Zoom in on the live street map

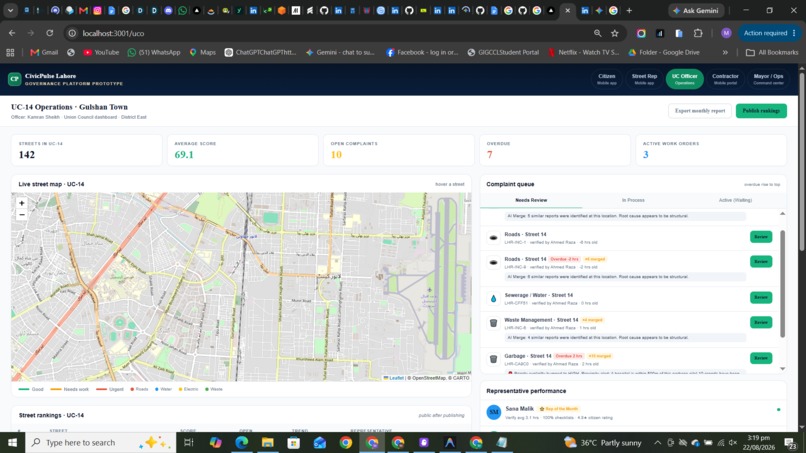[22, 204]
